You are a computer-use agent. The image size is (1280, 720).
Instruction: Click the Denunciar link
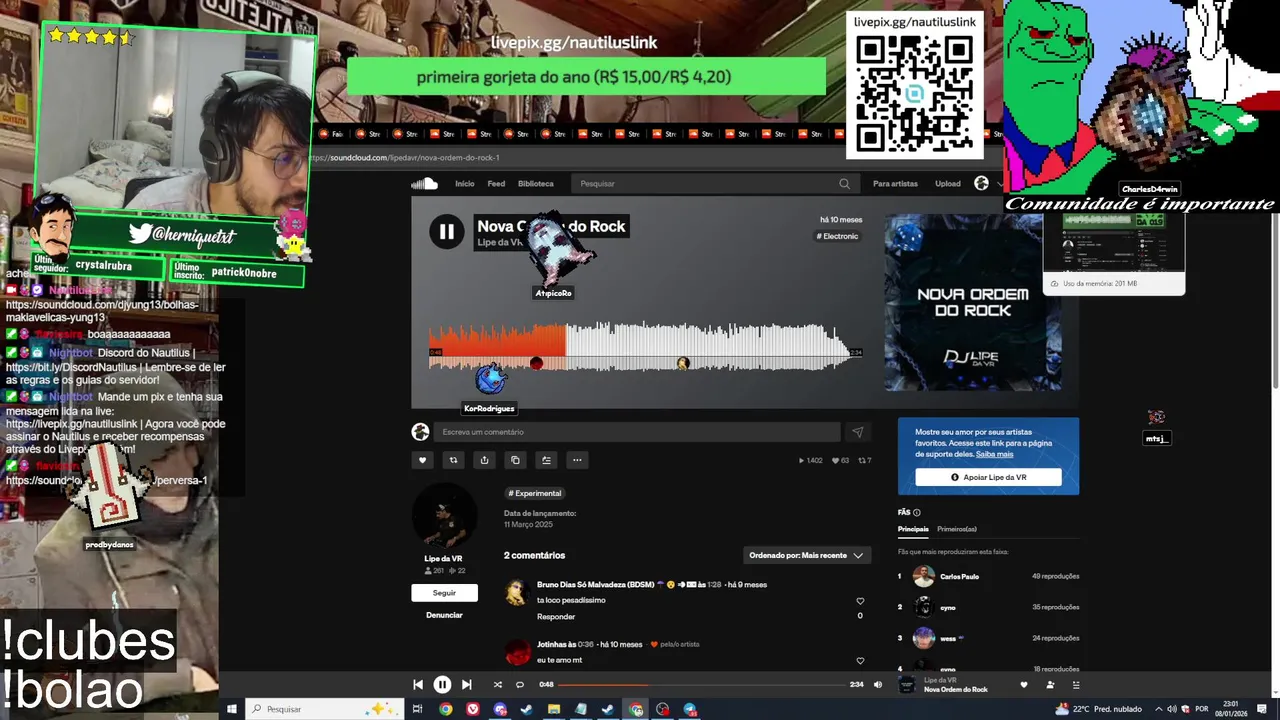pos(444,615)
